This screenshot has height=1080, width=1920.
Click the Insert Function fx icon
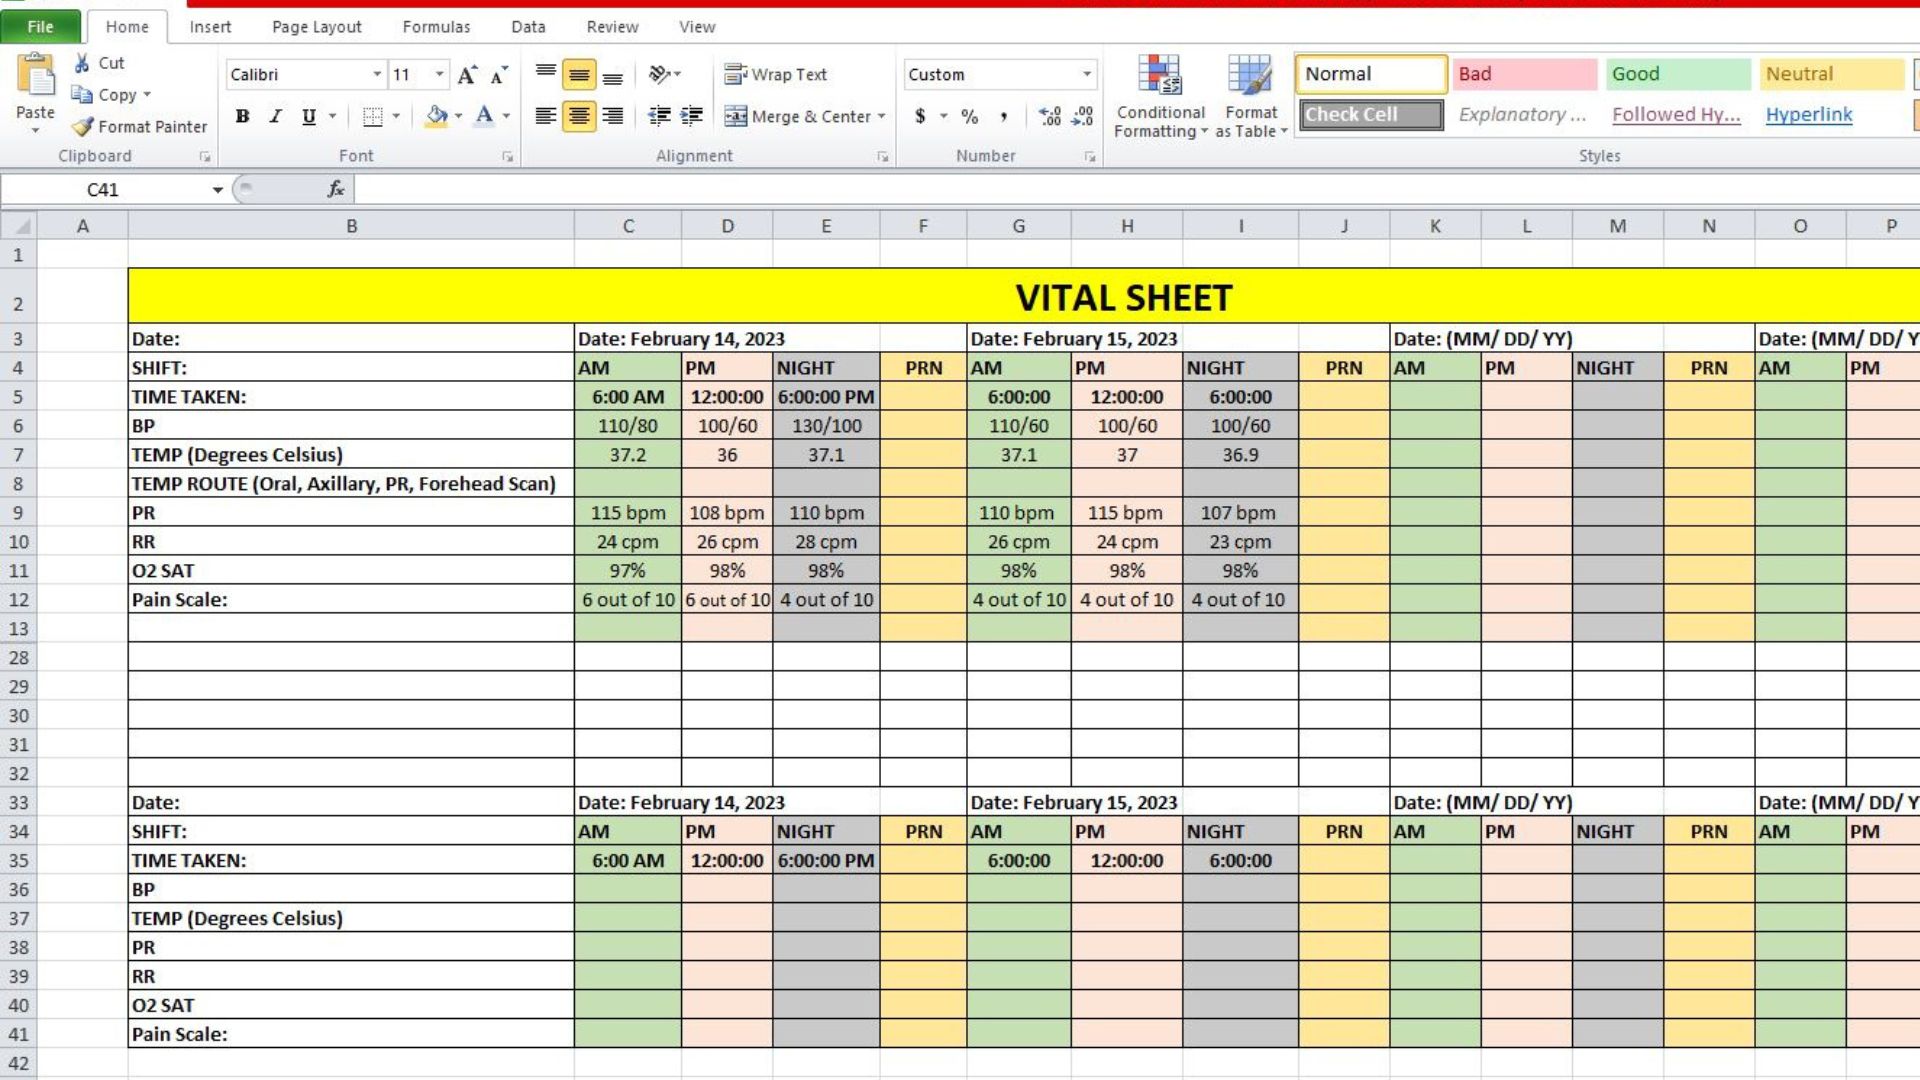point(336,189)
